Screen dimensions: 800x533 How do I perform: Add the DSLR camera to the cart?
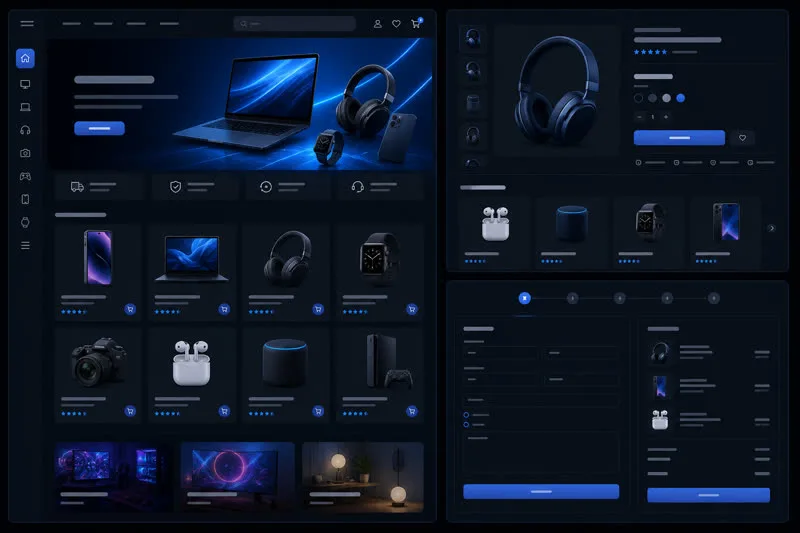(130, 411)
